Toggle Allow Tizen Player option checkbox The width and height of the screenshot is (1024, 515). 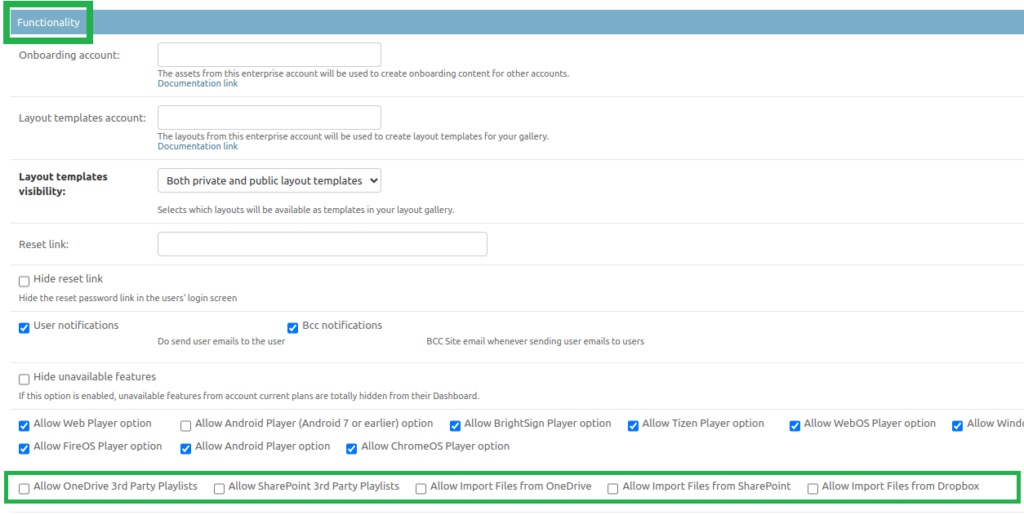(x=633, y=425)
